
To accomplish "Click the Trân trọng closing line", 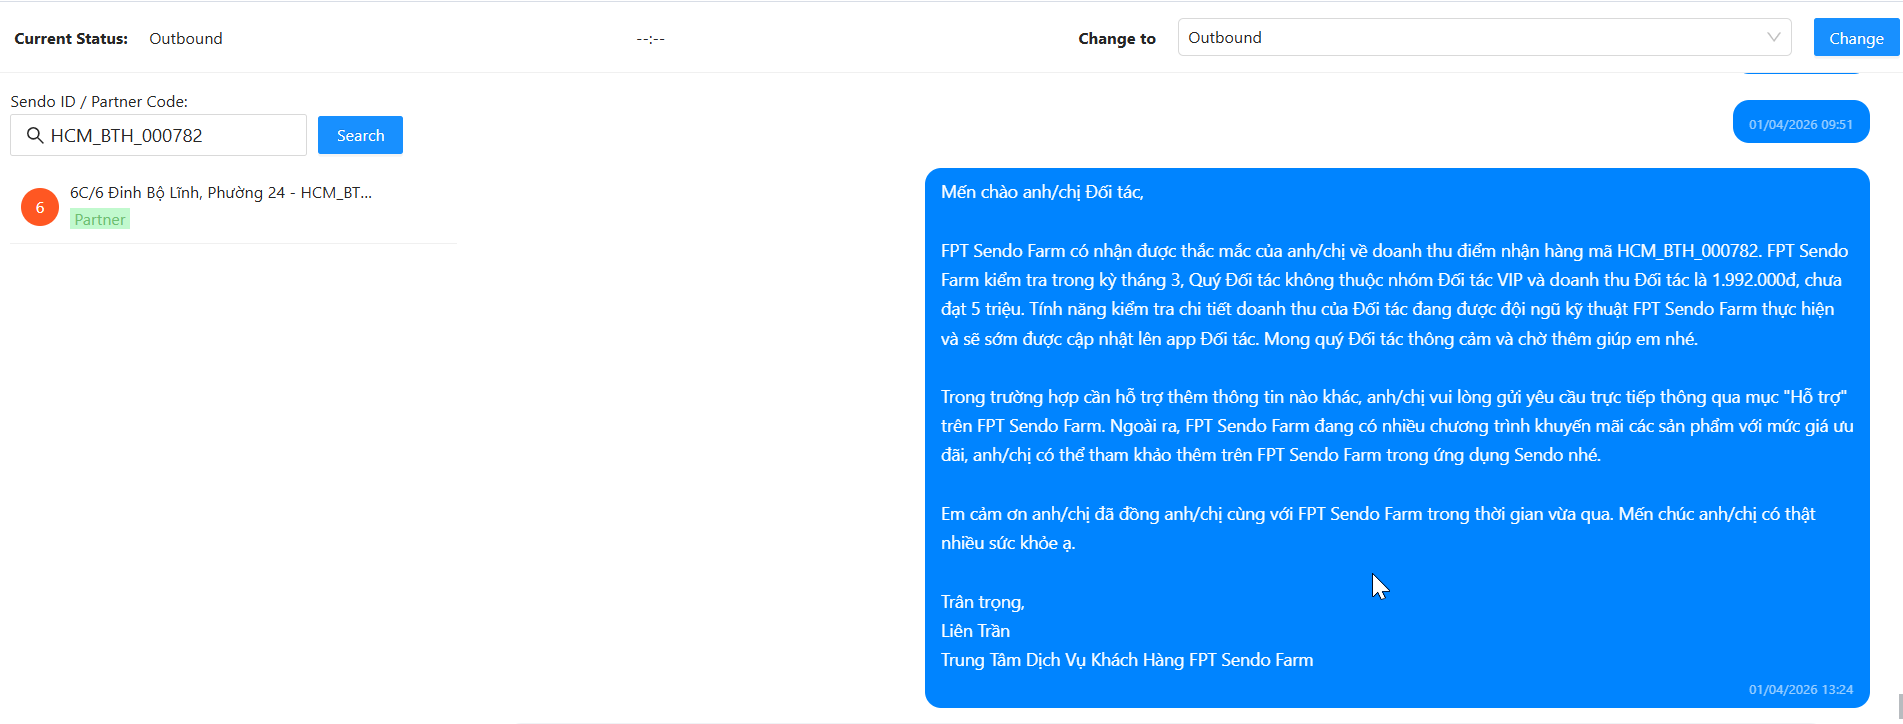I will [x=982, y=602].
